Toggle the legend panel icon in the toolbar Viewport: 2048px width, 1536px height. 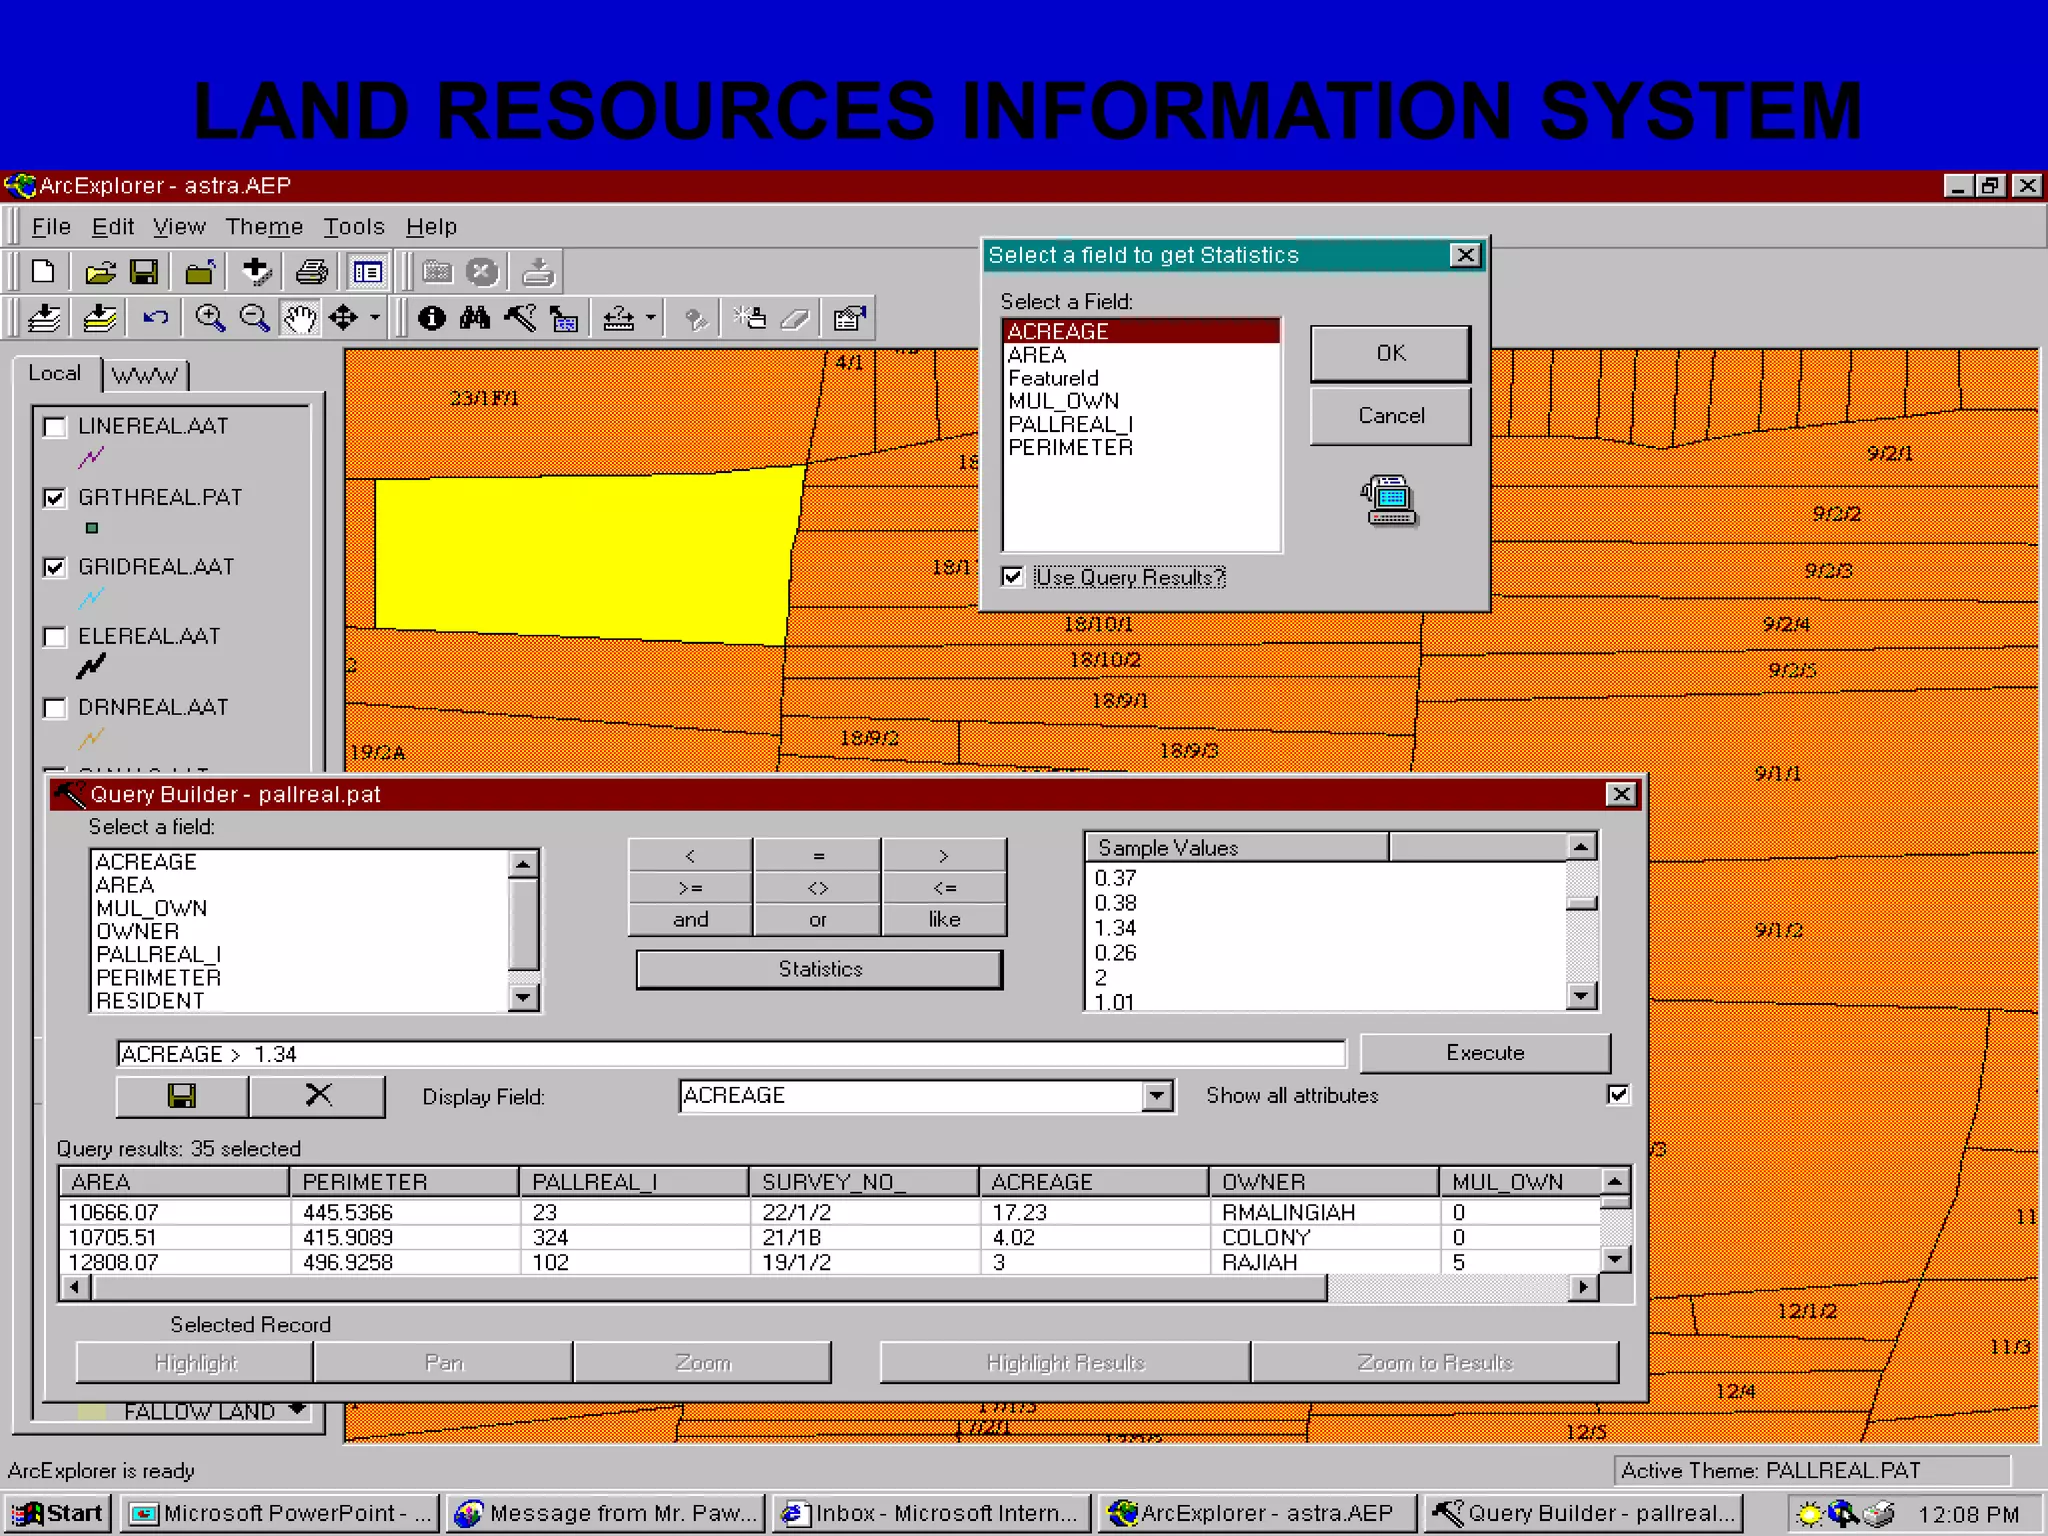[367, 272]
